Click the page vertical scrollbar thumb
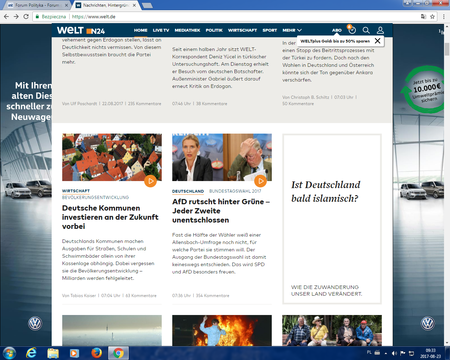The image size is (450, 360). coord(447,49)
